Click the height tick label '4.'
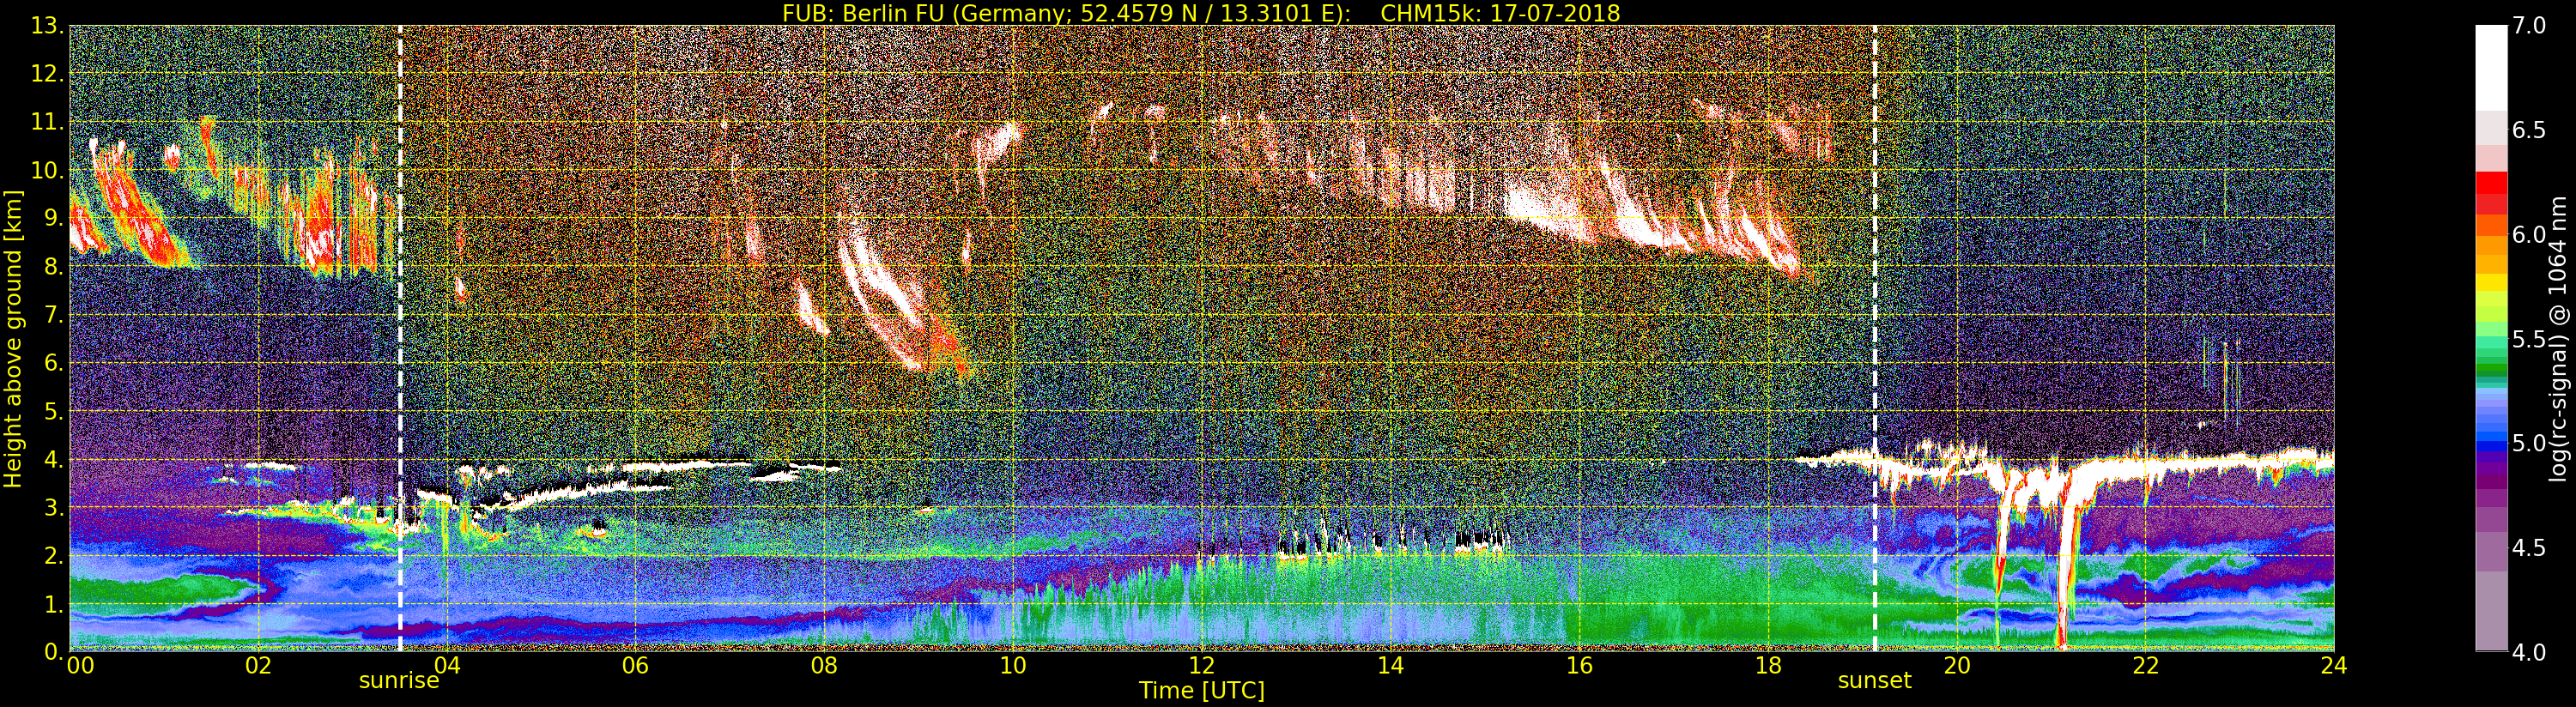Viewport: 2576px width, 707px height. (54, 460)
